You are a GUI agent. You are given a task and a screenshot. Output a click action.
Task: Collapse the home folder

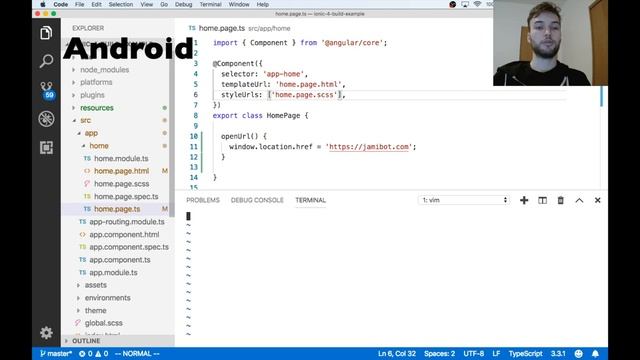[x=99, y=146]
